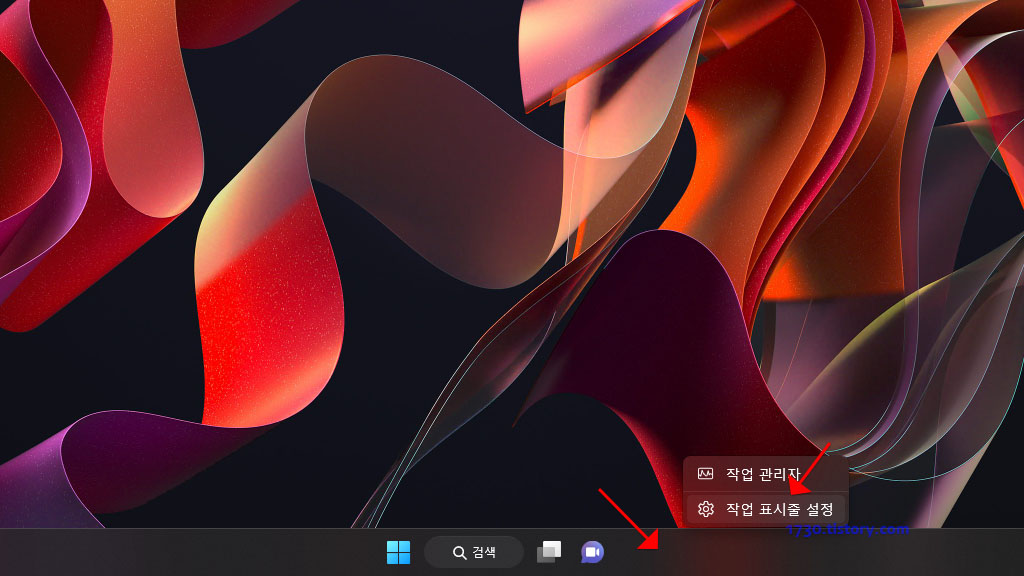Launch the Chat video icon on taskbar
Screen dimensions: 1024x576
coord(592,552)
